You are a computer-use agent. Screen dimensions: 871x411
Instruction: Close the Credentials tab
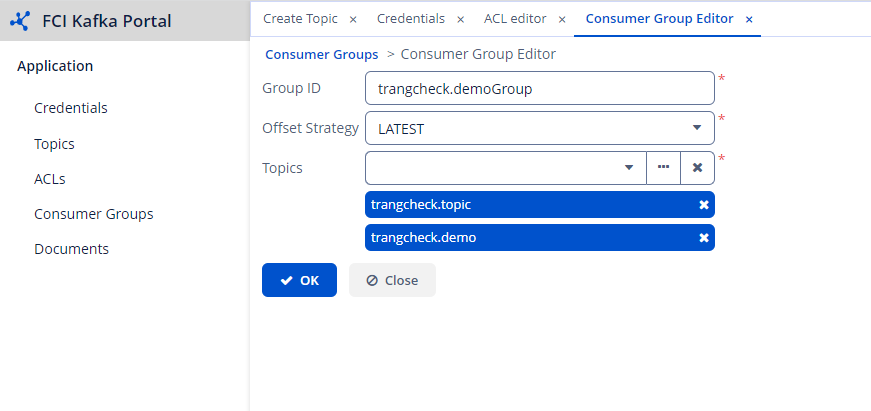click(459, 19)
